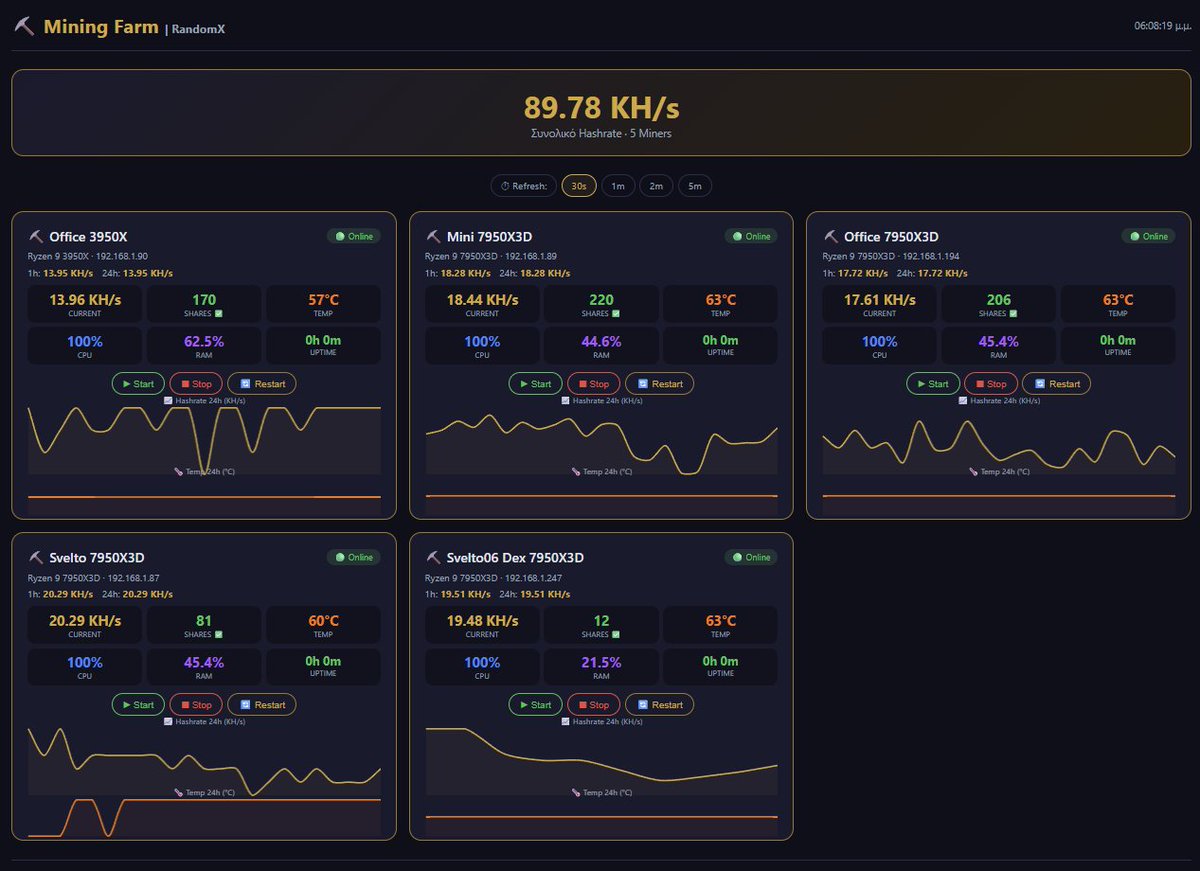Start the Svelto06 Dex 7950X3D miner

tap(536, 704)
